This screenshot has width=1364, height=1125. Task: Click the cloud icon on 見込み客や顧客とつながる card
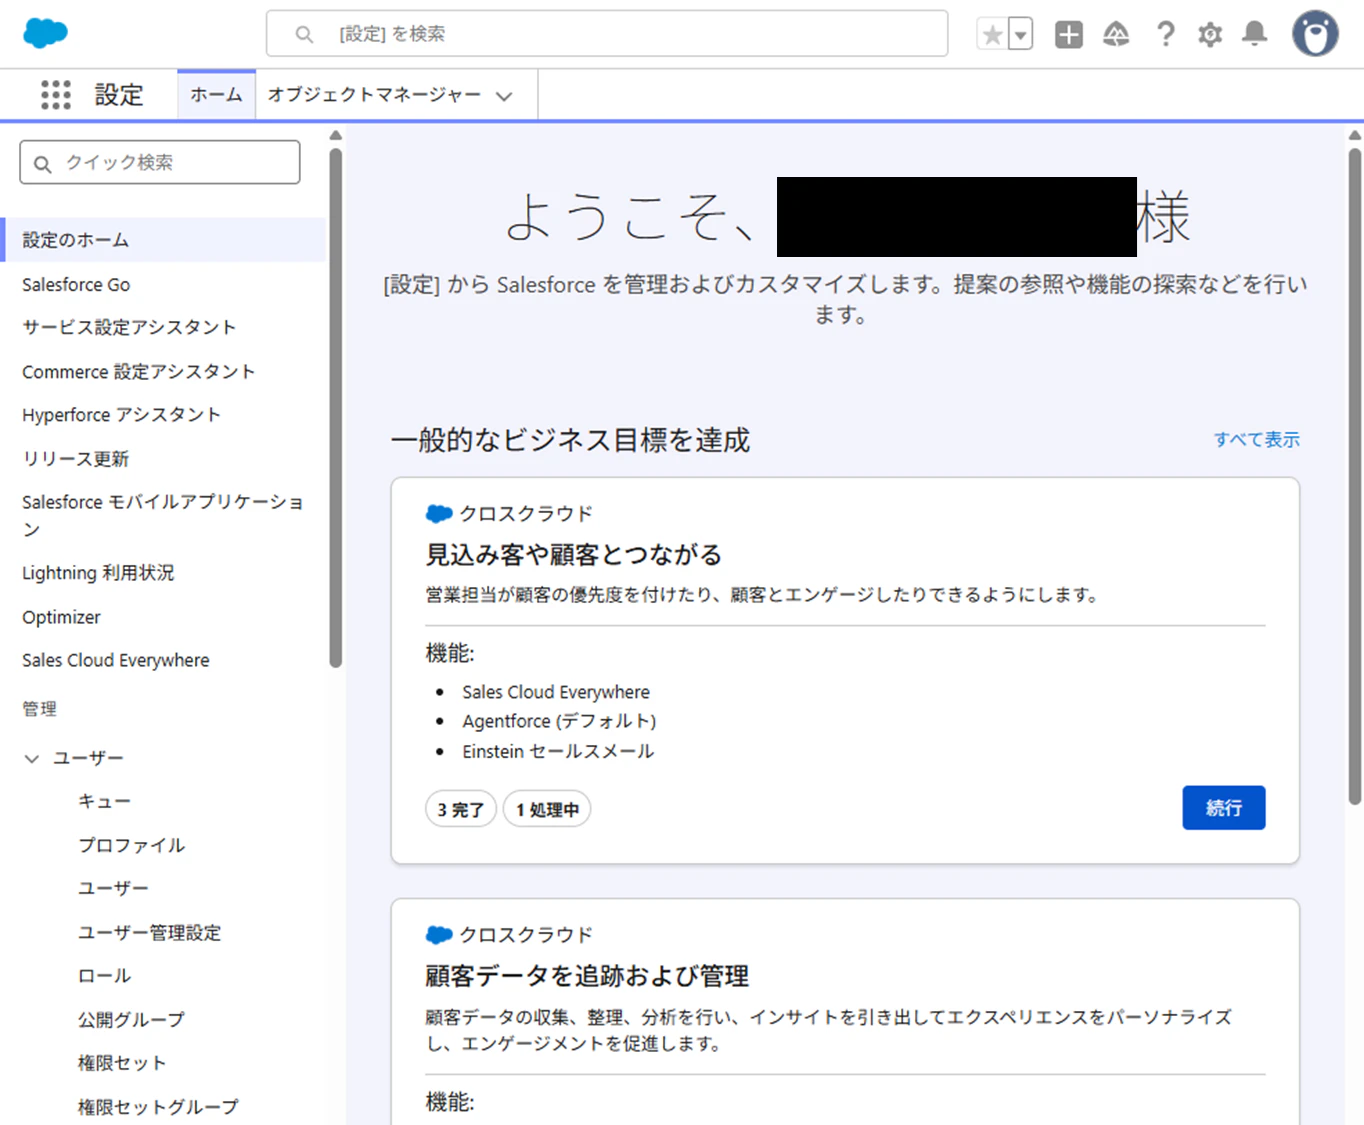[439, 514]
